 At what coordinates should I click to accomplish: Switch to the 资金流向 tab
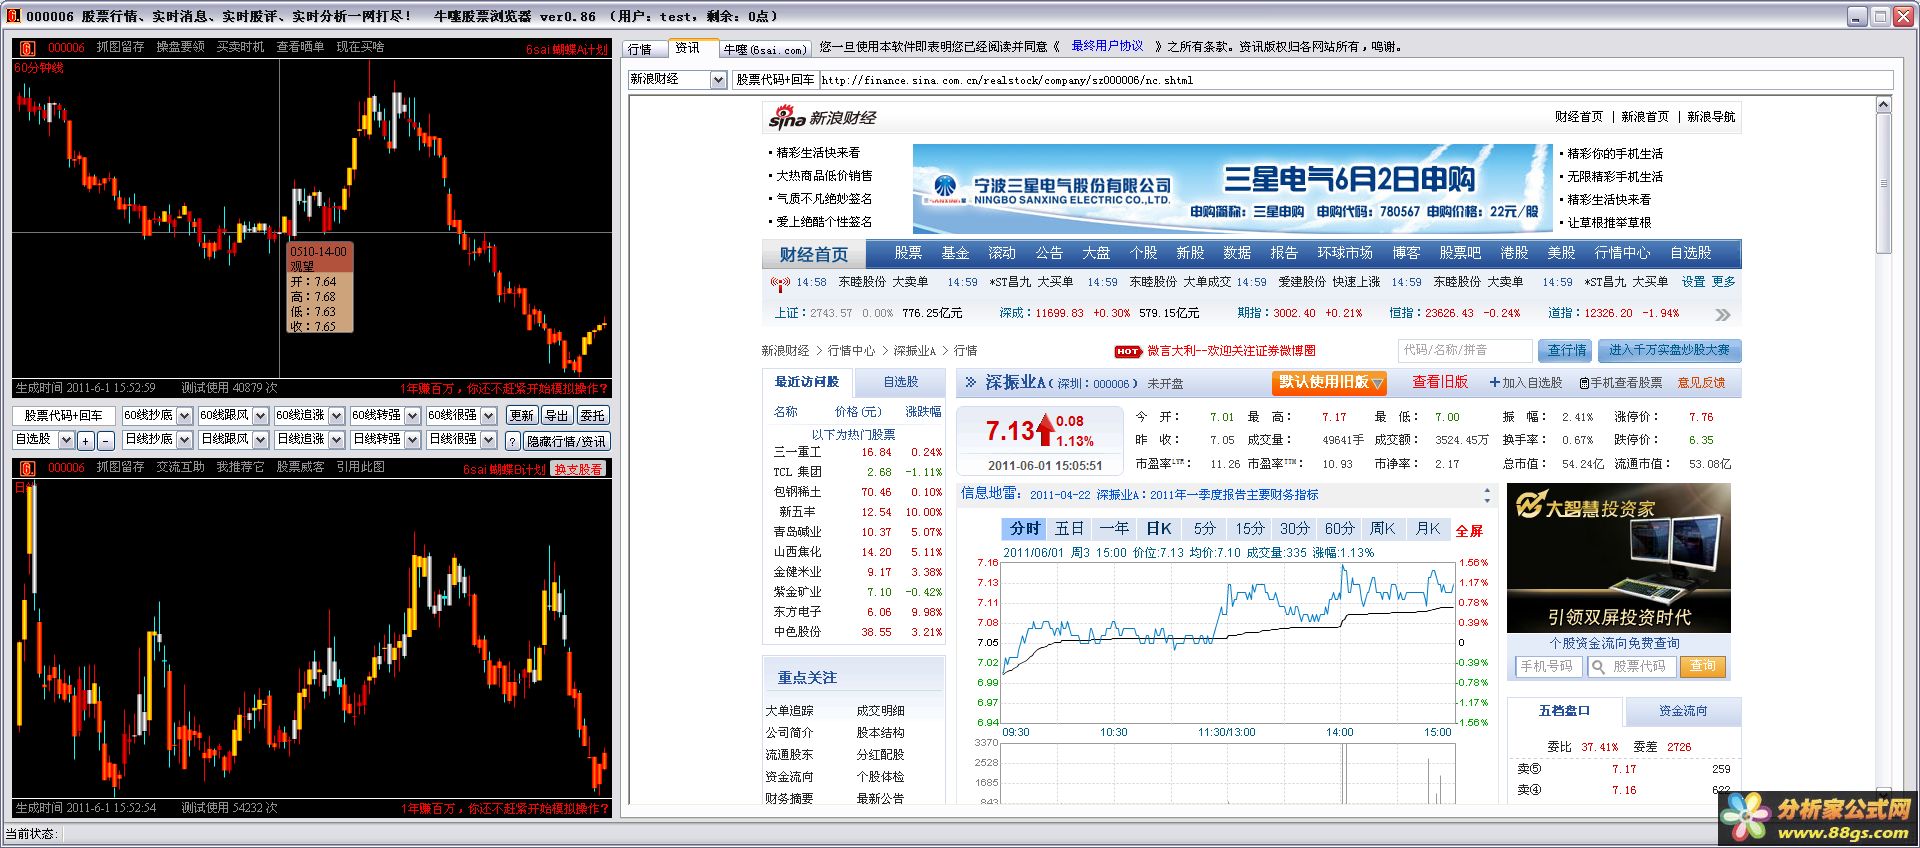1683,711
